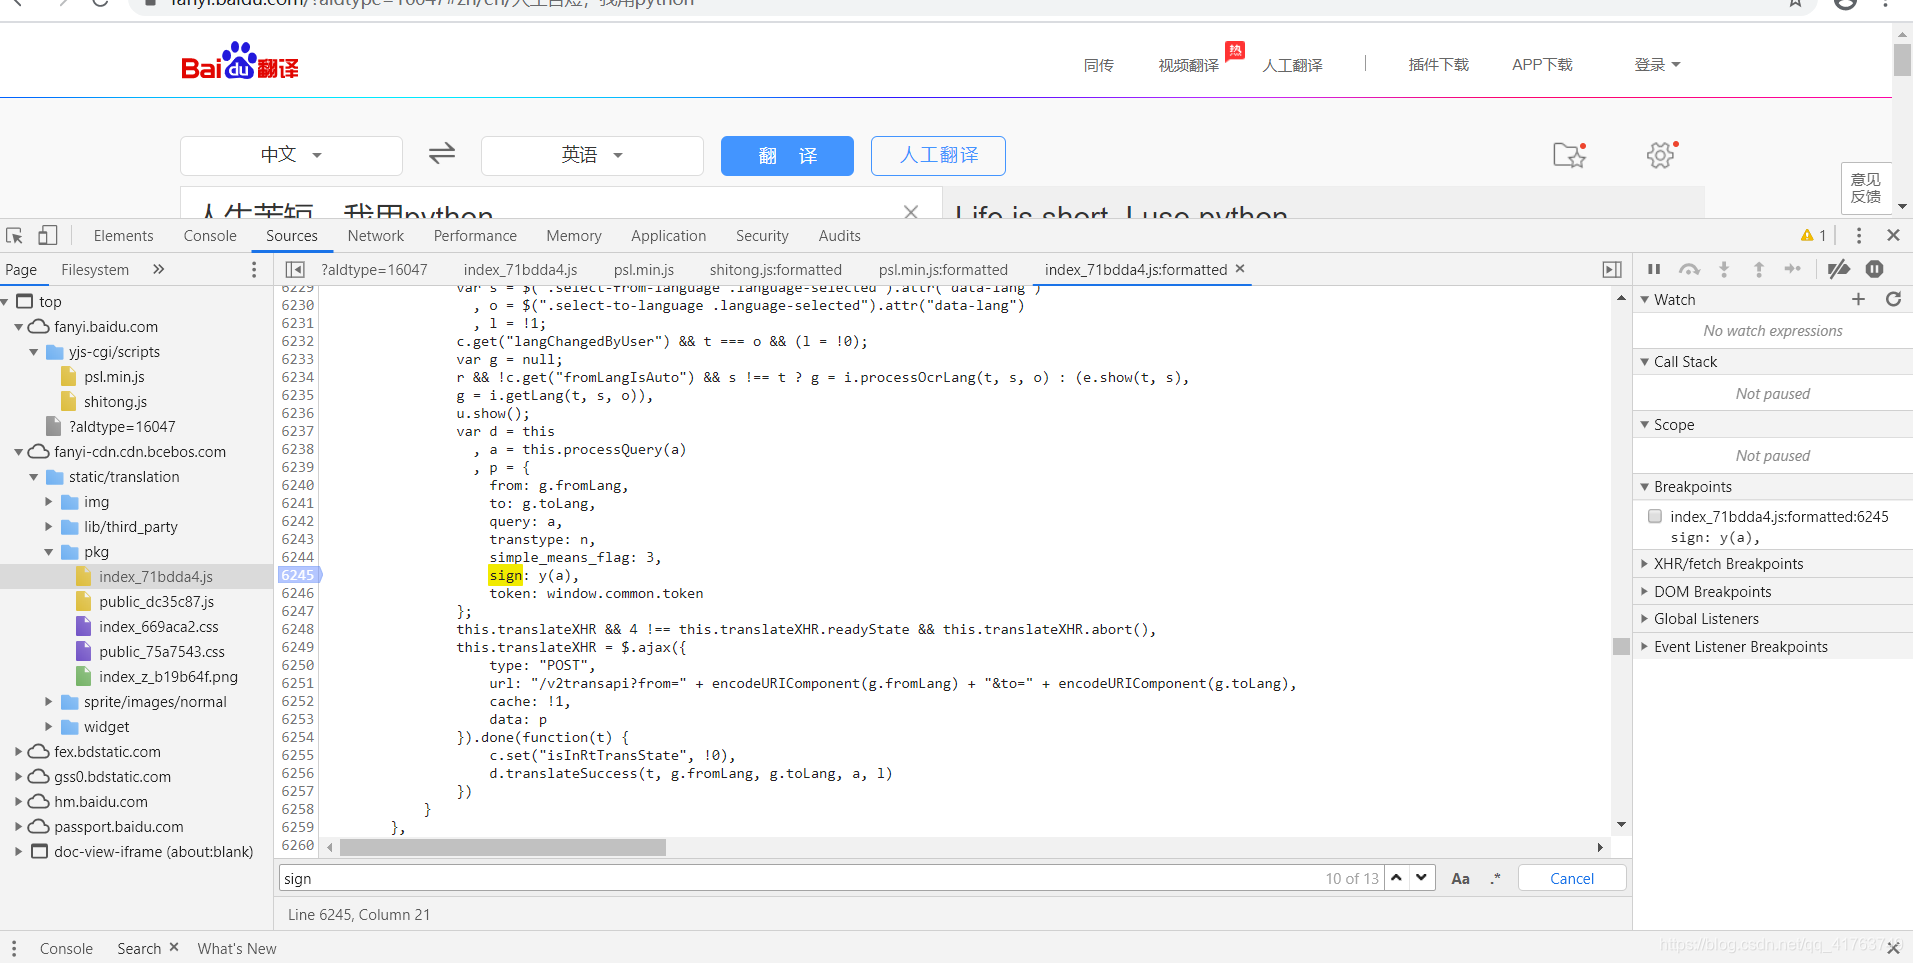The height and width of the screenshot is (963, 1913).
Task: Open the 插件下载 link
Action: coord(1438,65)
